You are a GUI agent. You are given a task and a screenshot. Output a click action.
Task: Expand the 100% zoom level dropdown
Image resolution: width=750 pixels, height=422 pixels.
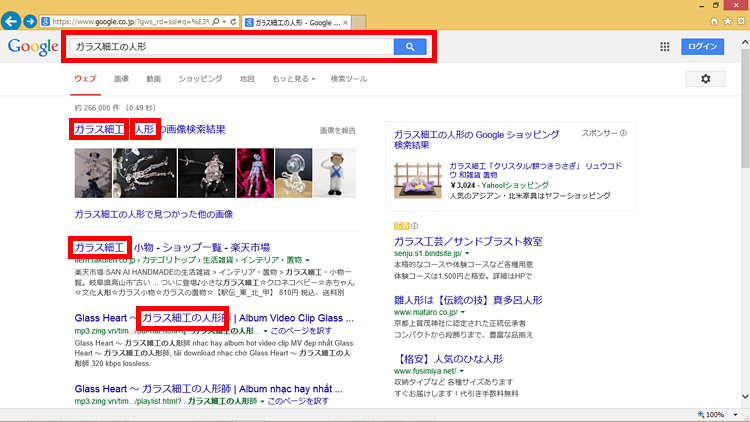tap(738, 414)
